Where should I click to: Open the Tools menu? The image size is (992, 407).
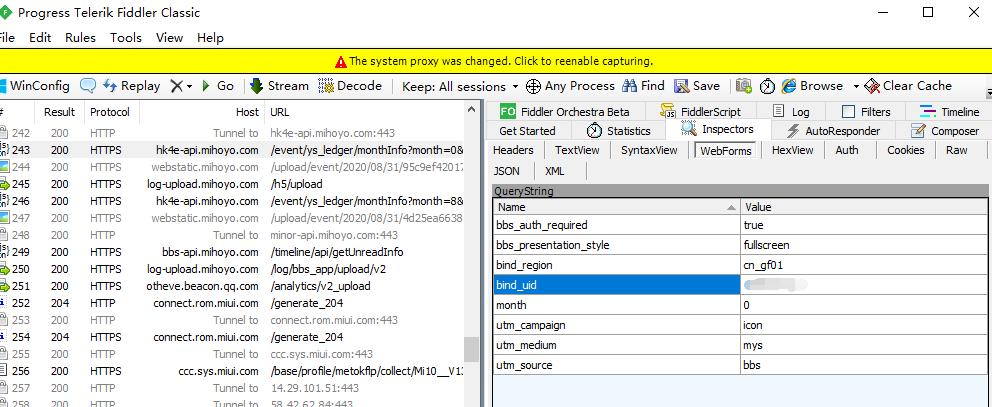tap(126, 38)
